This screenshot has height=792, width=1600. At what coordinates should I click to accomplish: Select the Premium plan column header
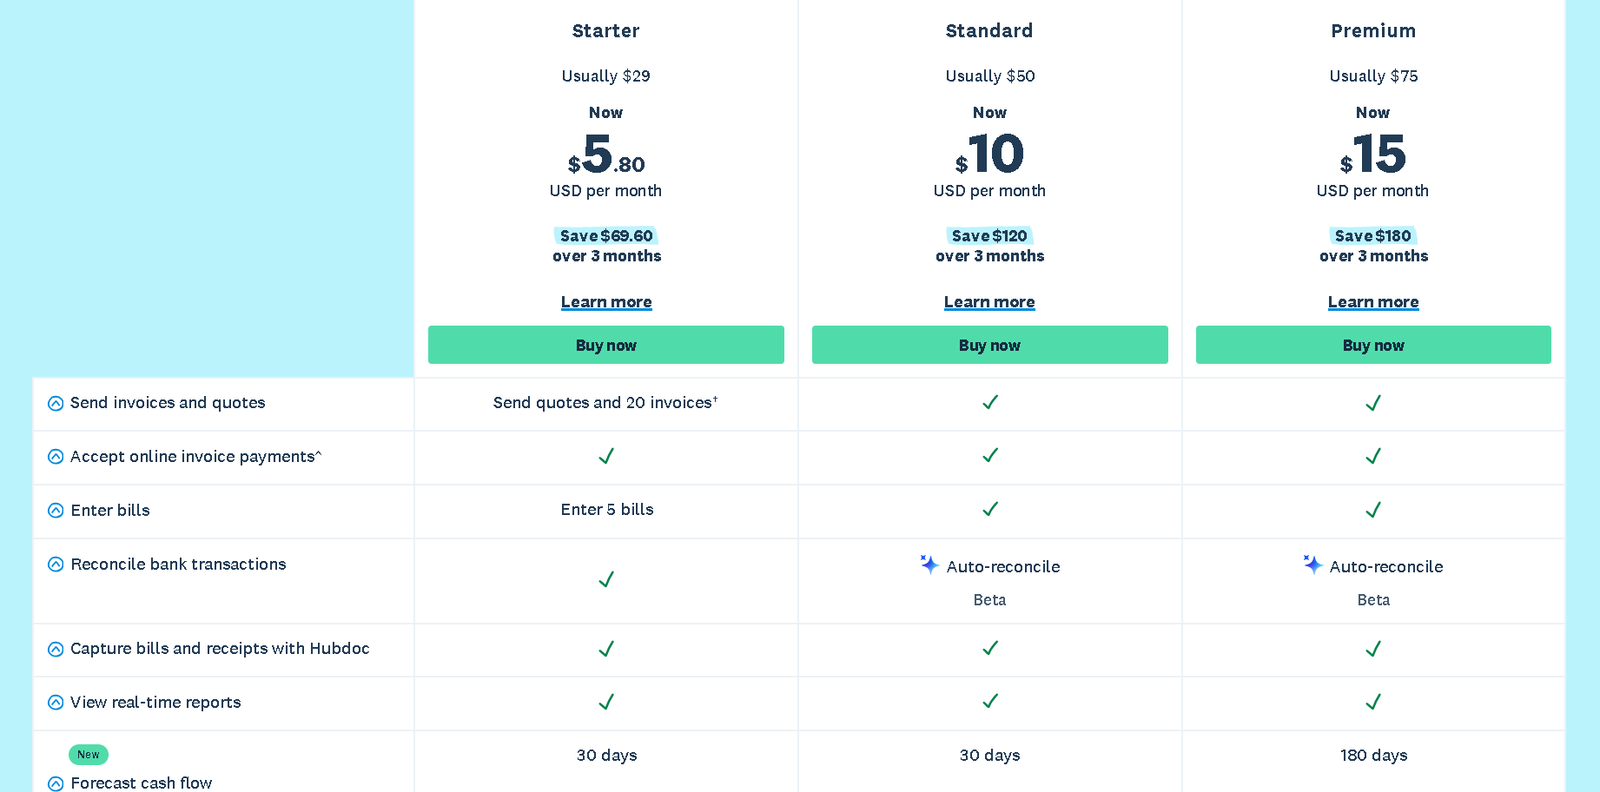[1373, 31]
